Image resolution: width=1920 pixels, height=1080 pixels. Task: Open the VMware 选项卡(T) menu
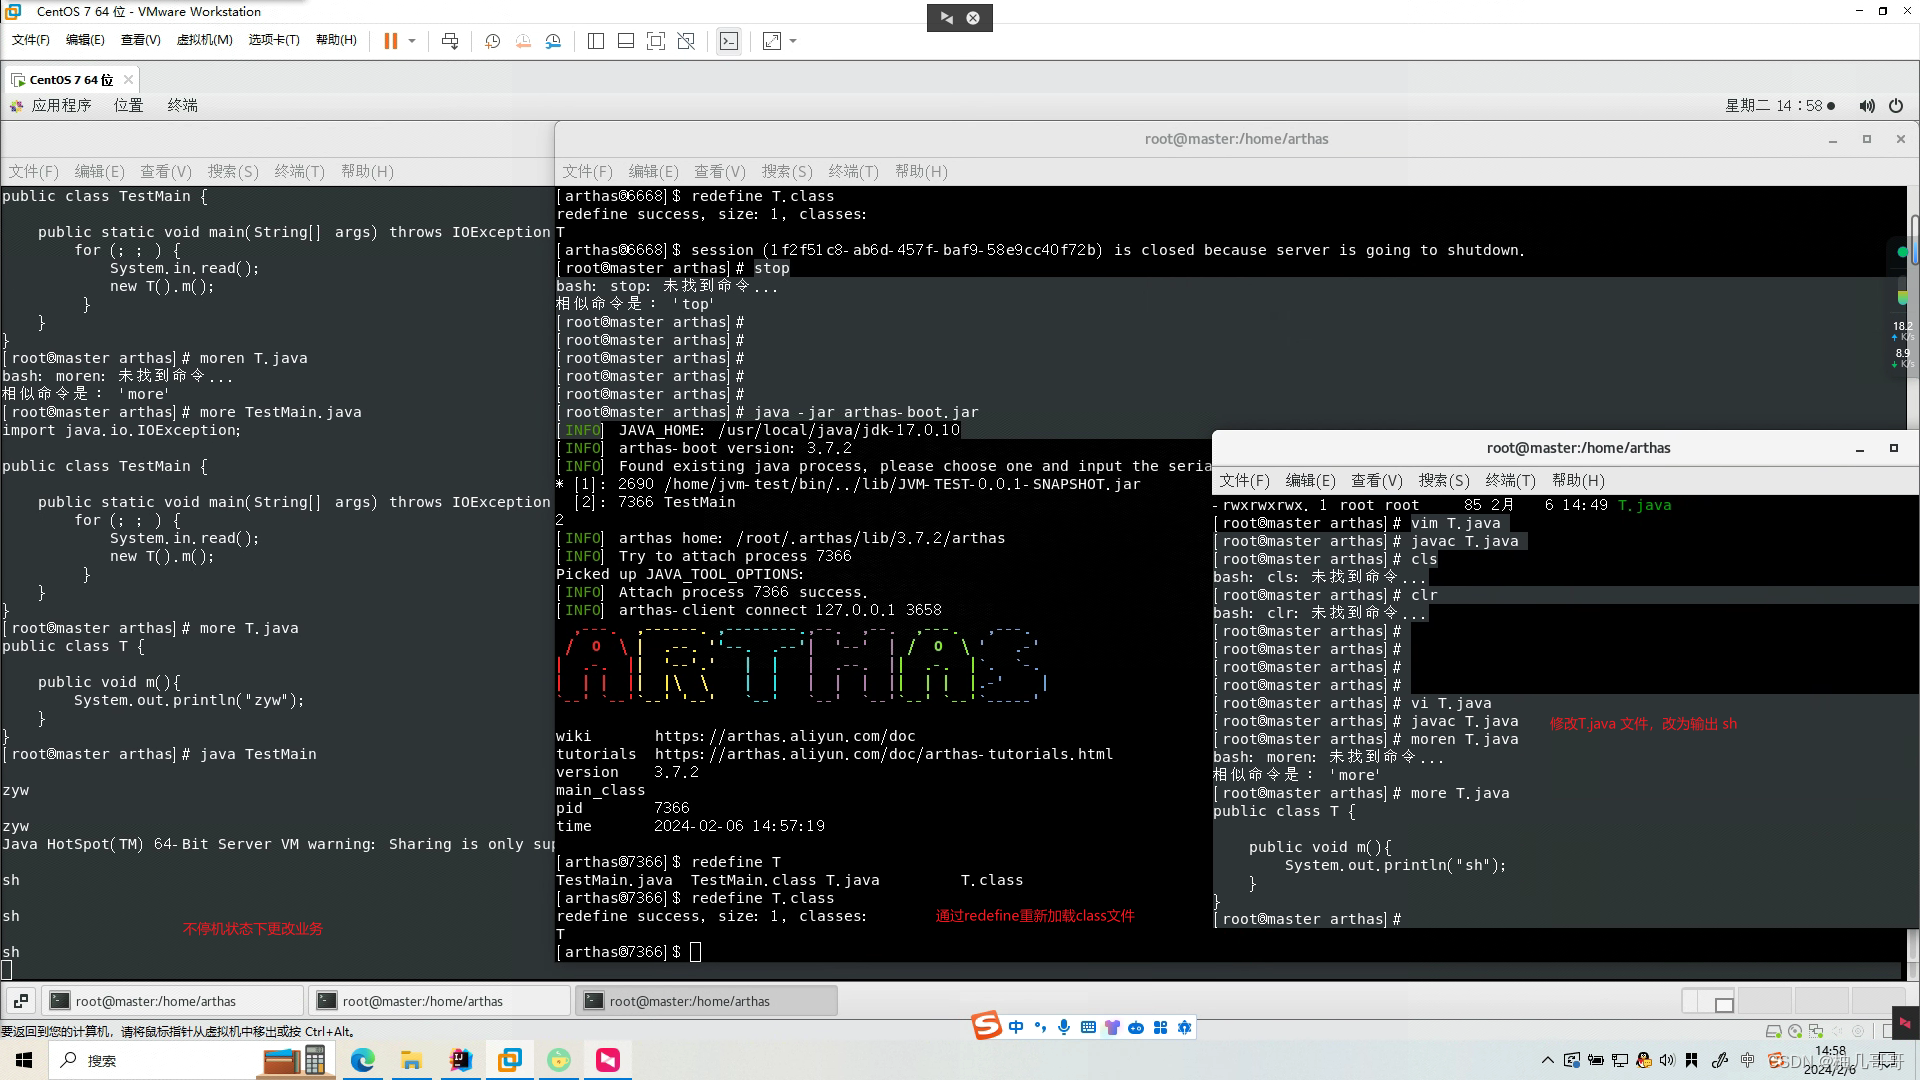(274, 40)
